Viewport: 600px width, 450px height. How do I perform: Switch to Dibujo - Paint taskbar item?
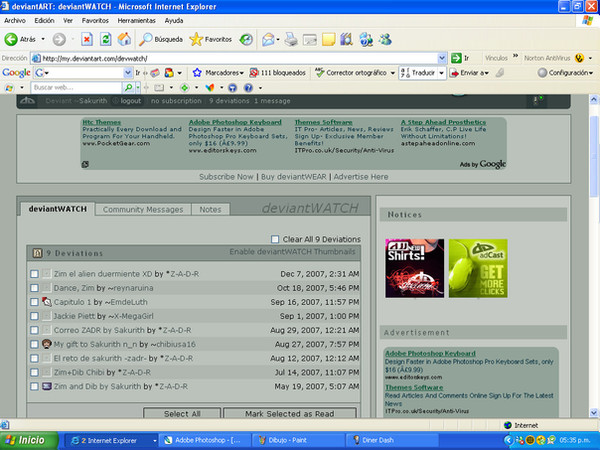point(298,440)
